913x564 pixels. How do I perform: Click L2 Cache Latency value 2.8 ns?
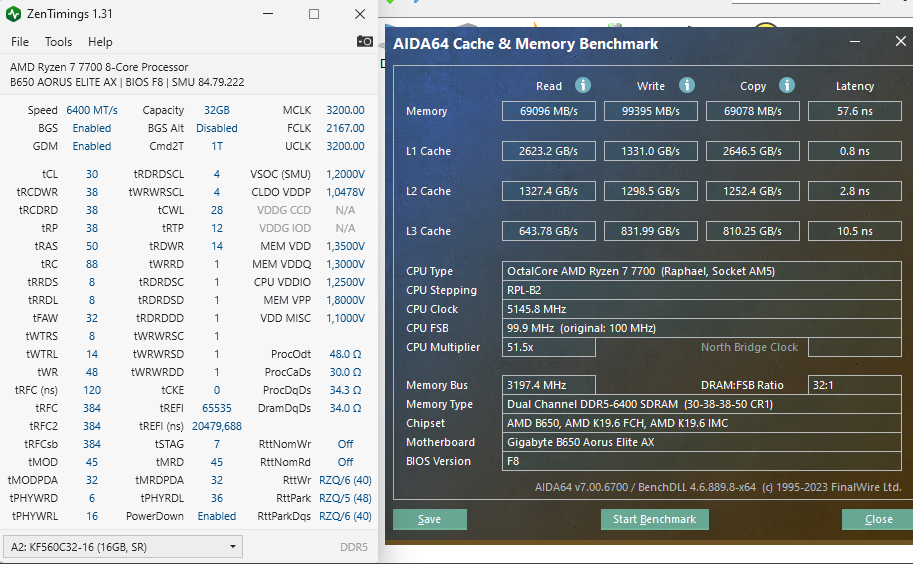(855, 191)
